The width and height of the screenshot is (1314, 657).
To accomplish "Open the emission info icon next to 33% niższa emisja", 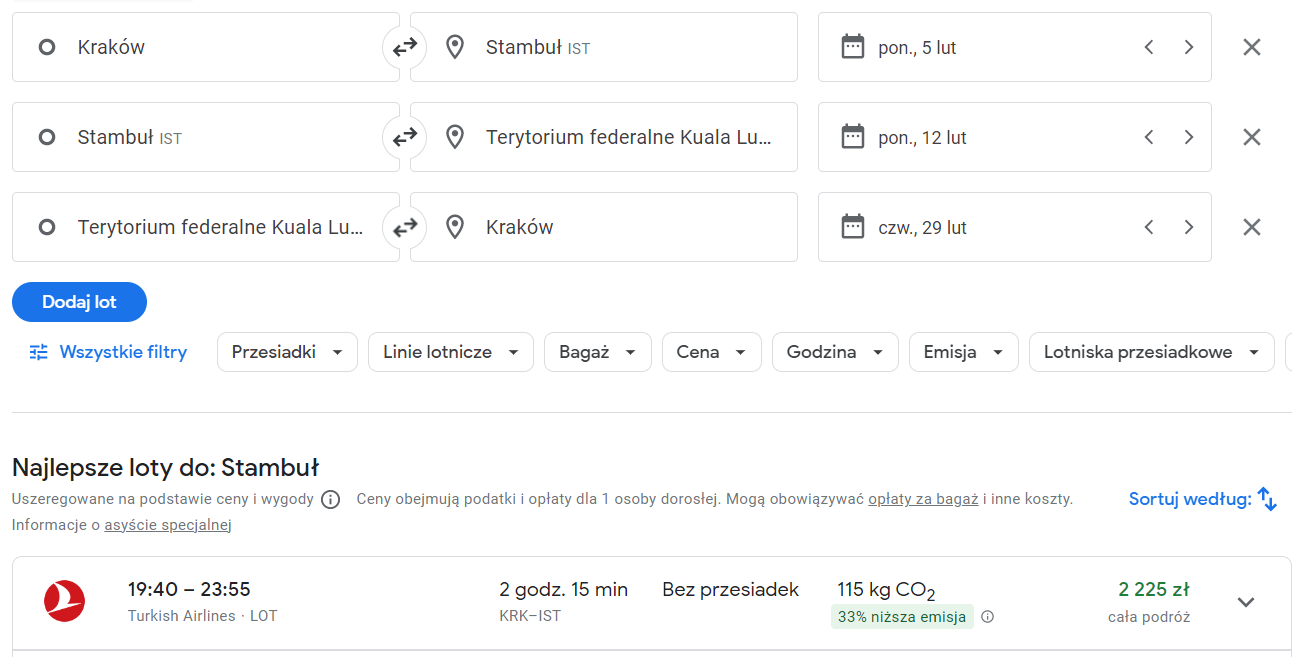I will [x=988, y=617].
